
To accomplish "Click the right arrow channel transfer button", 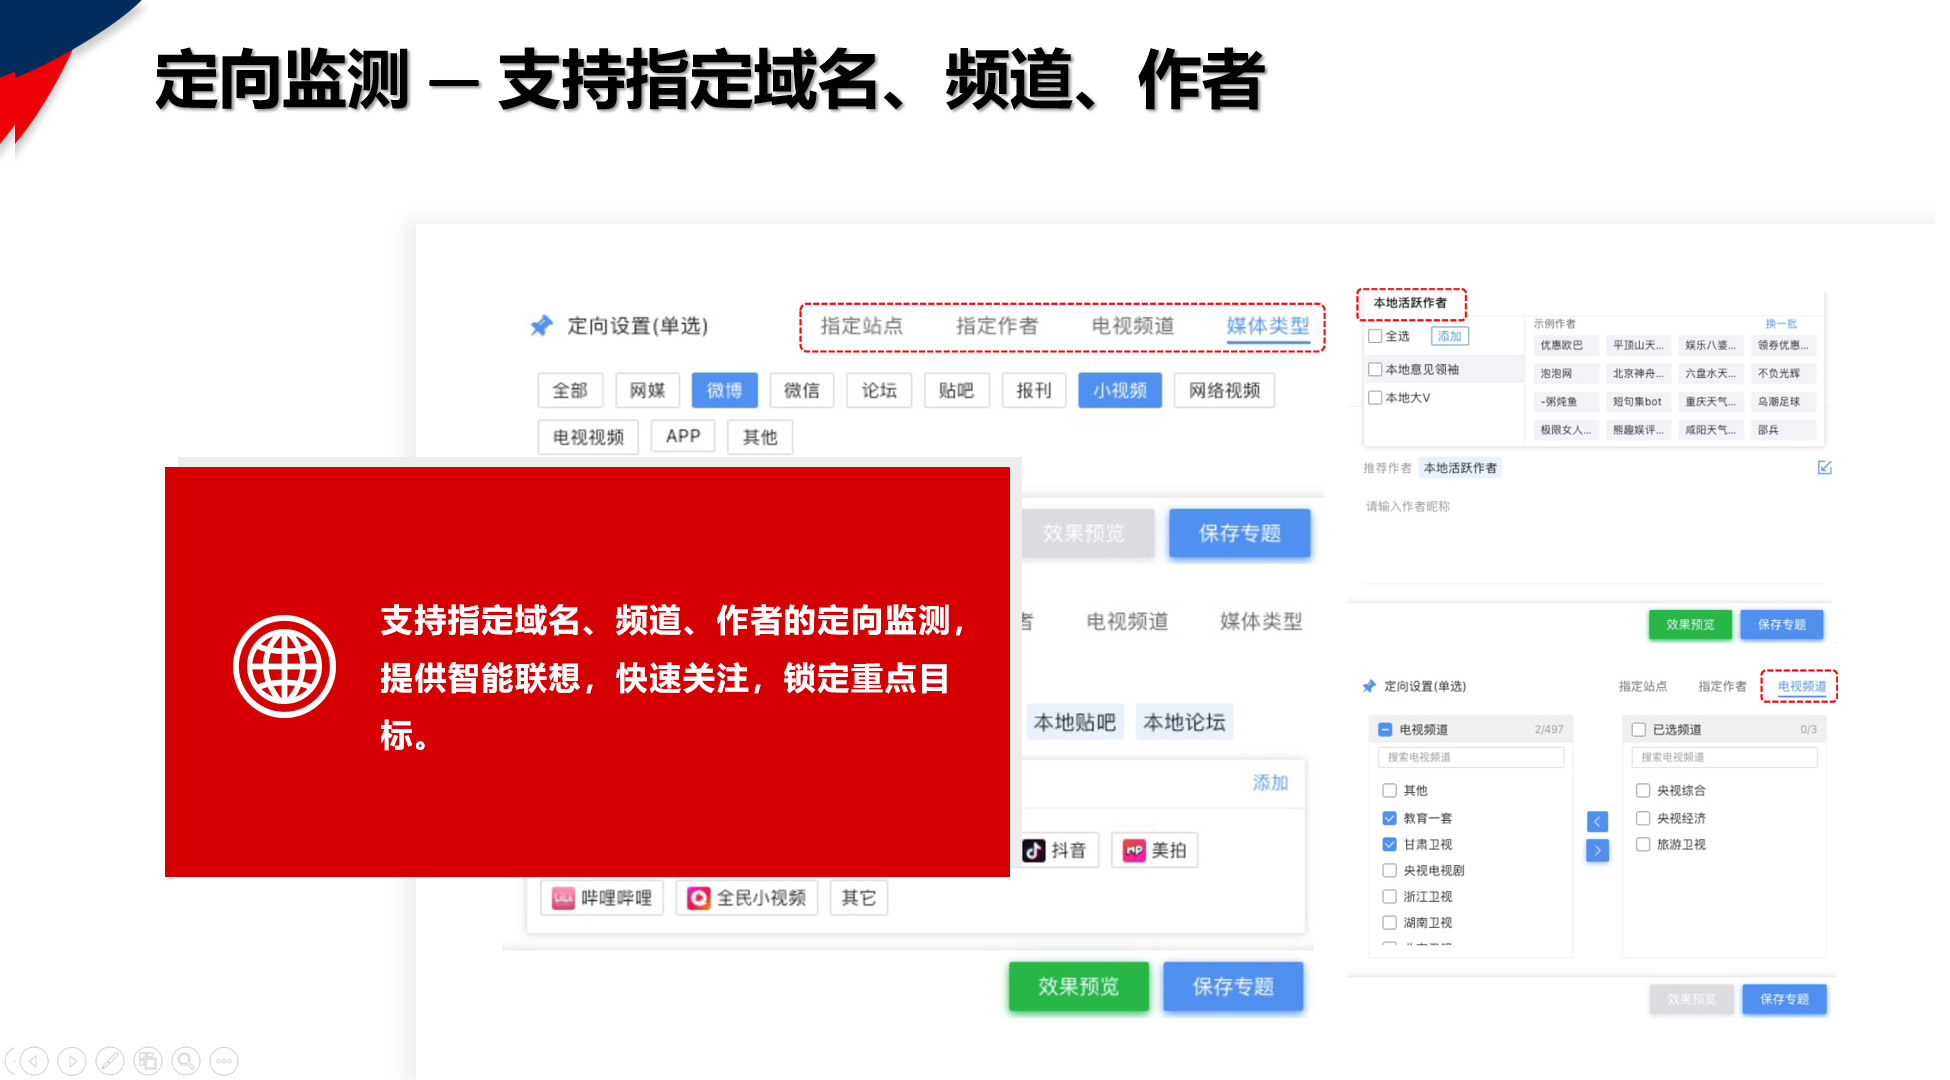I will click(1597, 850).
